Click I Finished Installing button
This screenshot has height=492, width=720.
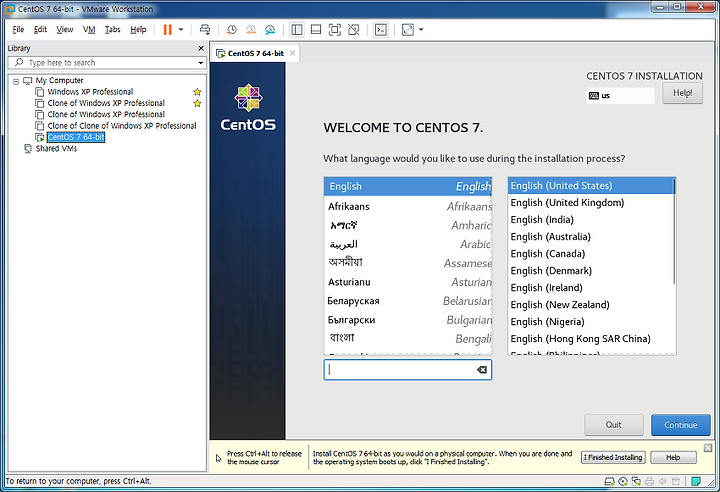coord(613,458)
